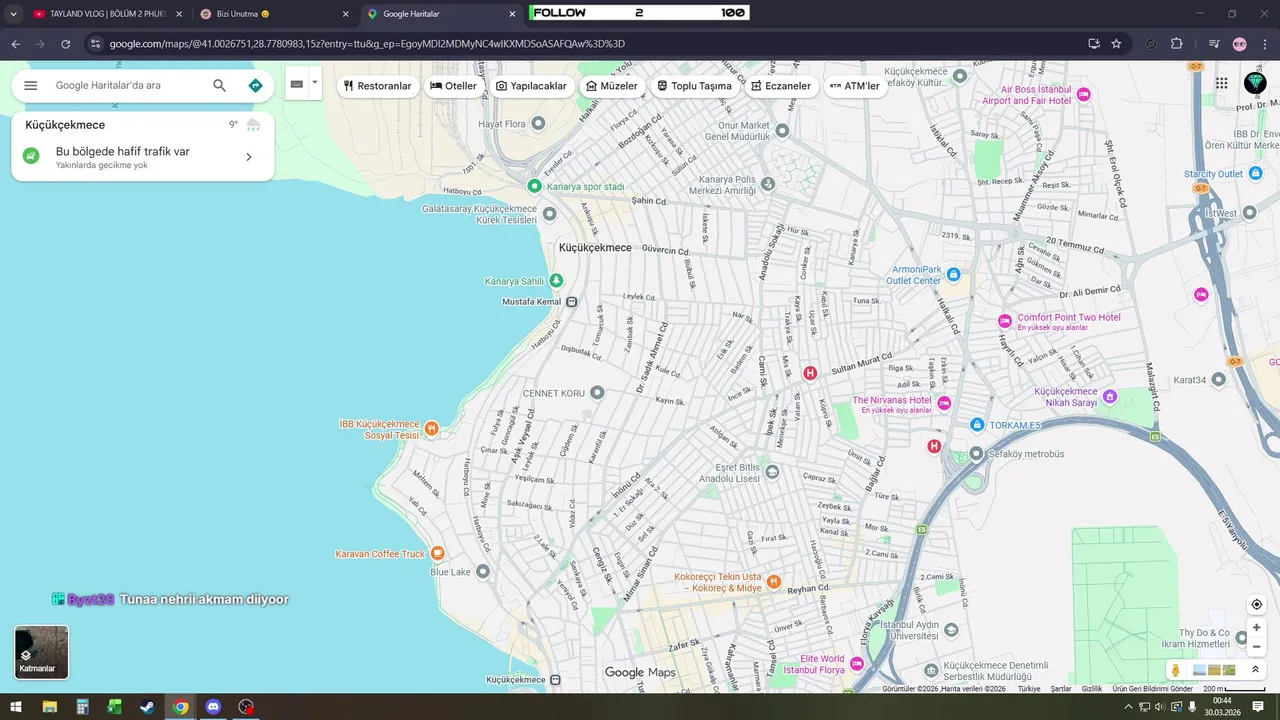Select the Kanarya spor stadı marker
Screen dimensions: 1280x720
click(534, 186)
